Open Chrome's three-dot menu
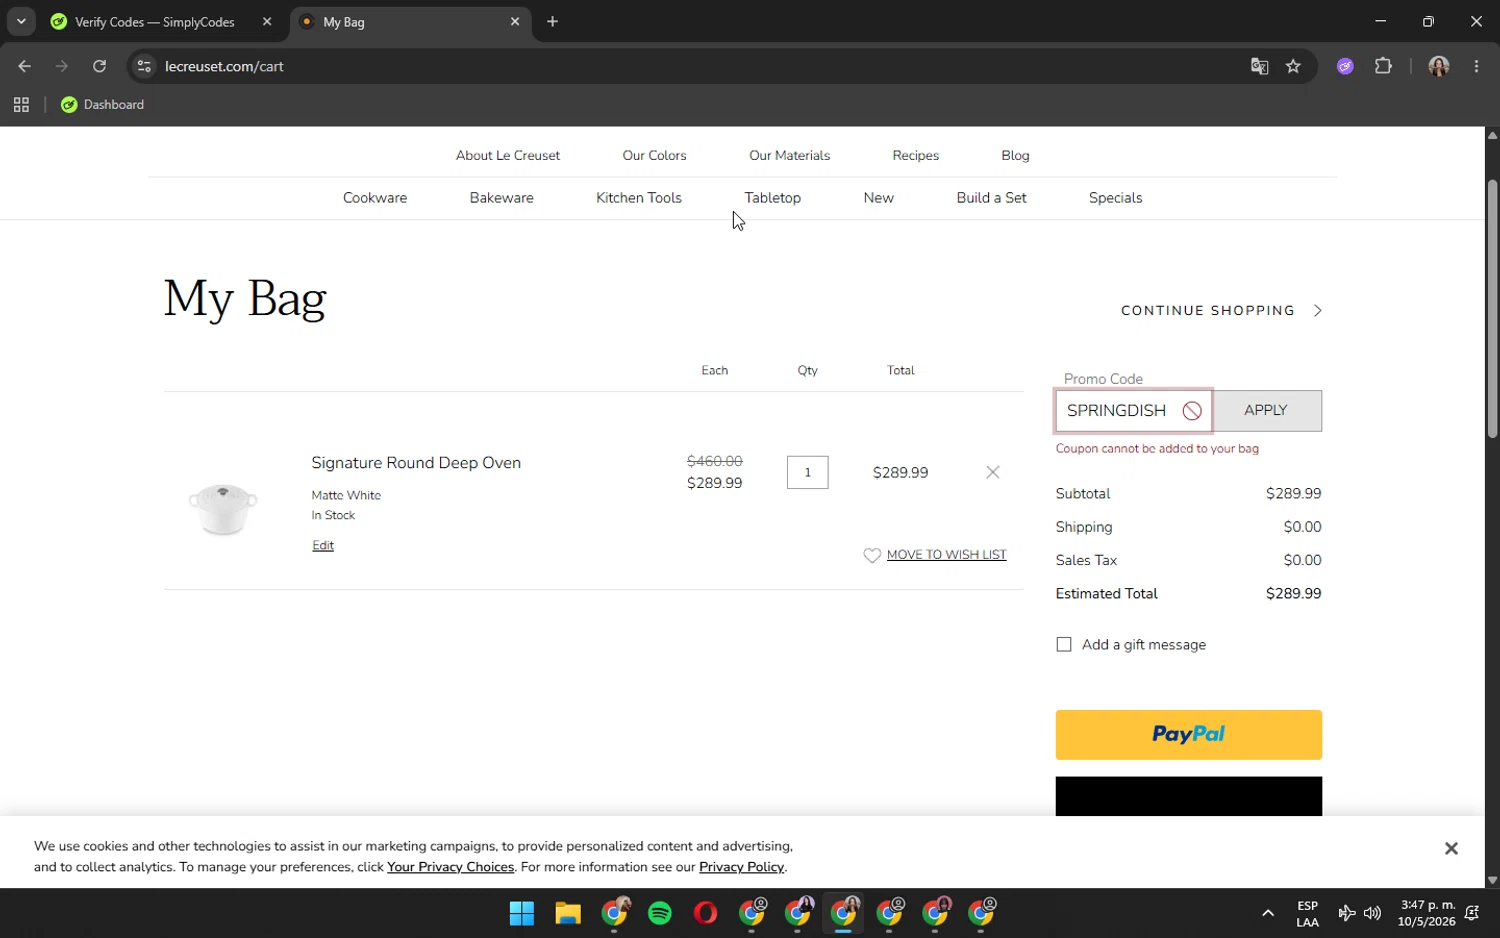Image resolution: width=1500 pixels, height=938 pixels. pyautogui.click(x=1476, y=66)
